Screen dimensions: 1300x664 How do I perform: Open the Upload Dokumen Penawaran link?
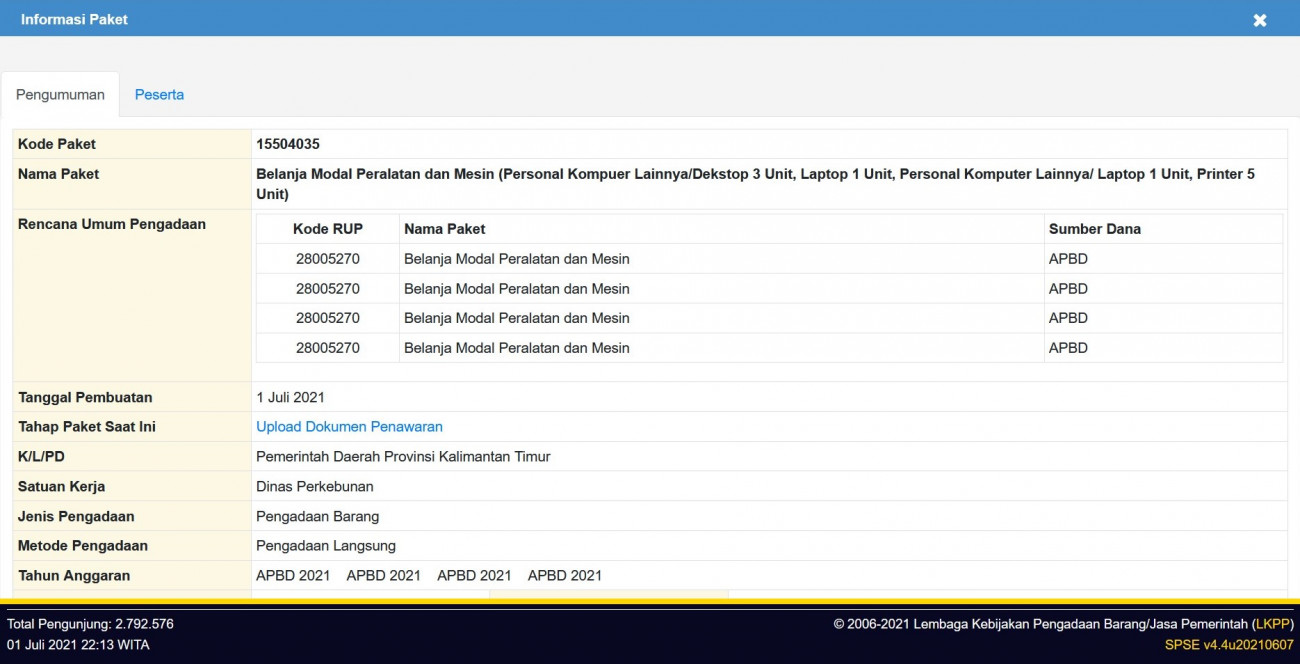349,426
